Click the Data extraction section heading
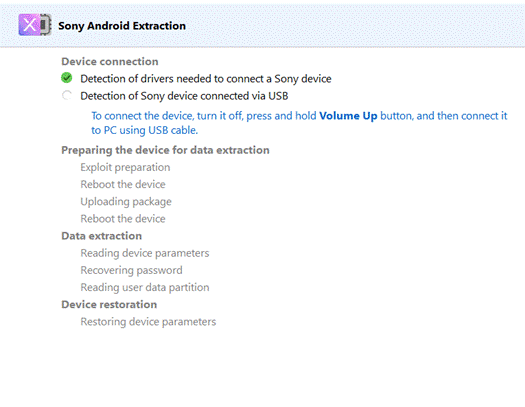This screenshot has height=407, width=525. (101, 236)
